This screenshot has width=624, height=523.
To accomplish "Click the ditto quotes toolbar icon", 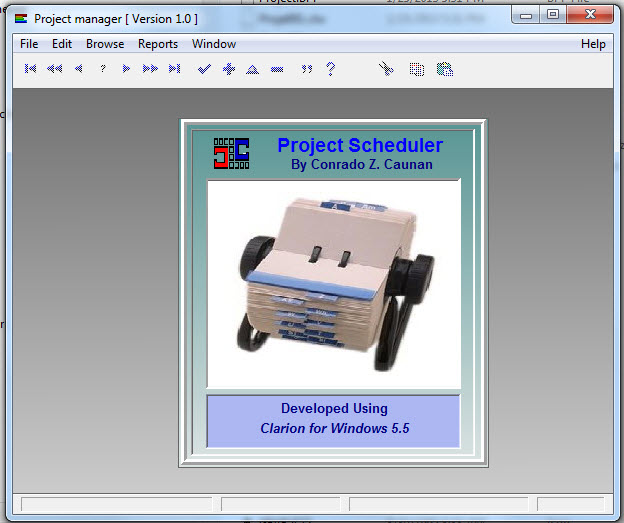I will pos(306,69).
